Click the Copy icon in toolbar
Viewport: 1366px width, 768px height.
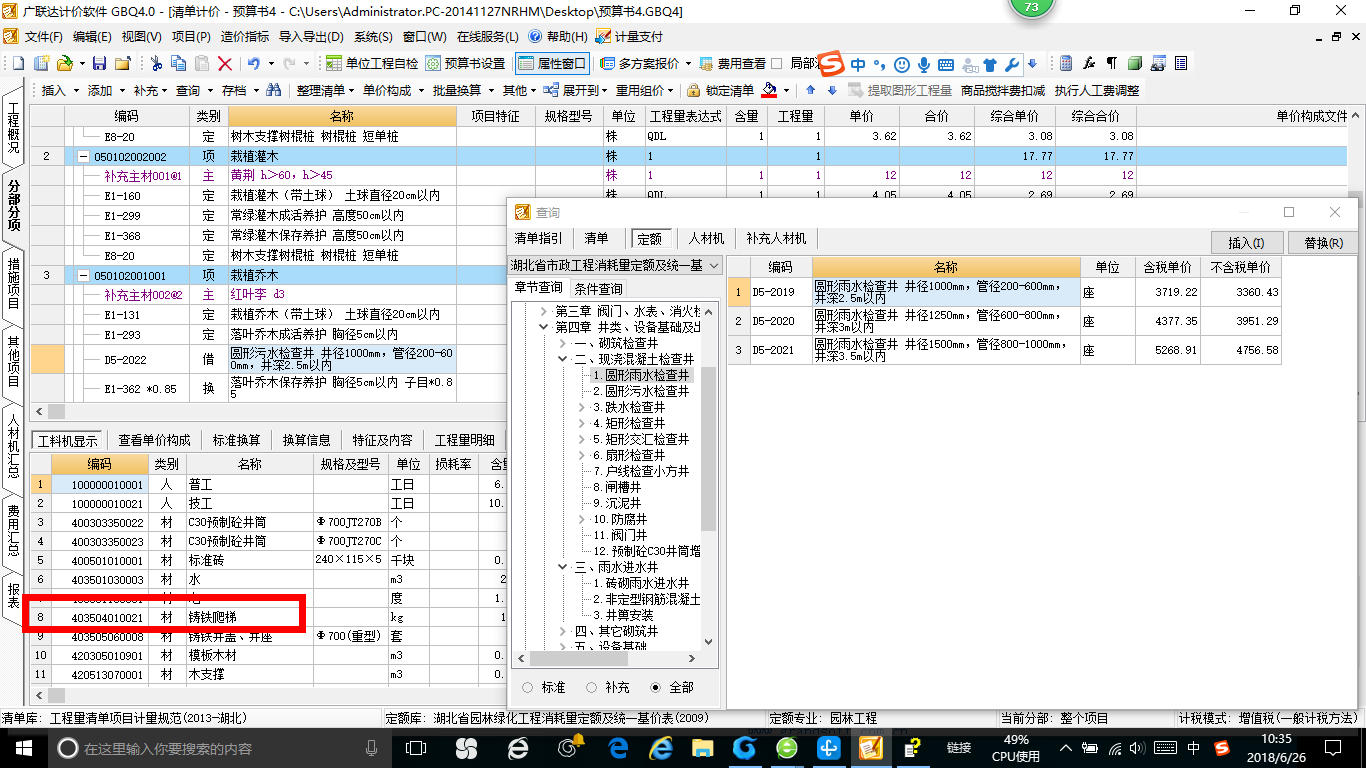tap(179, 63)
